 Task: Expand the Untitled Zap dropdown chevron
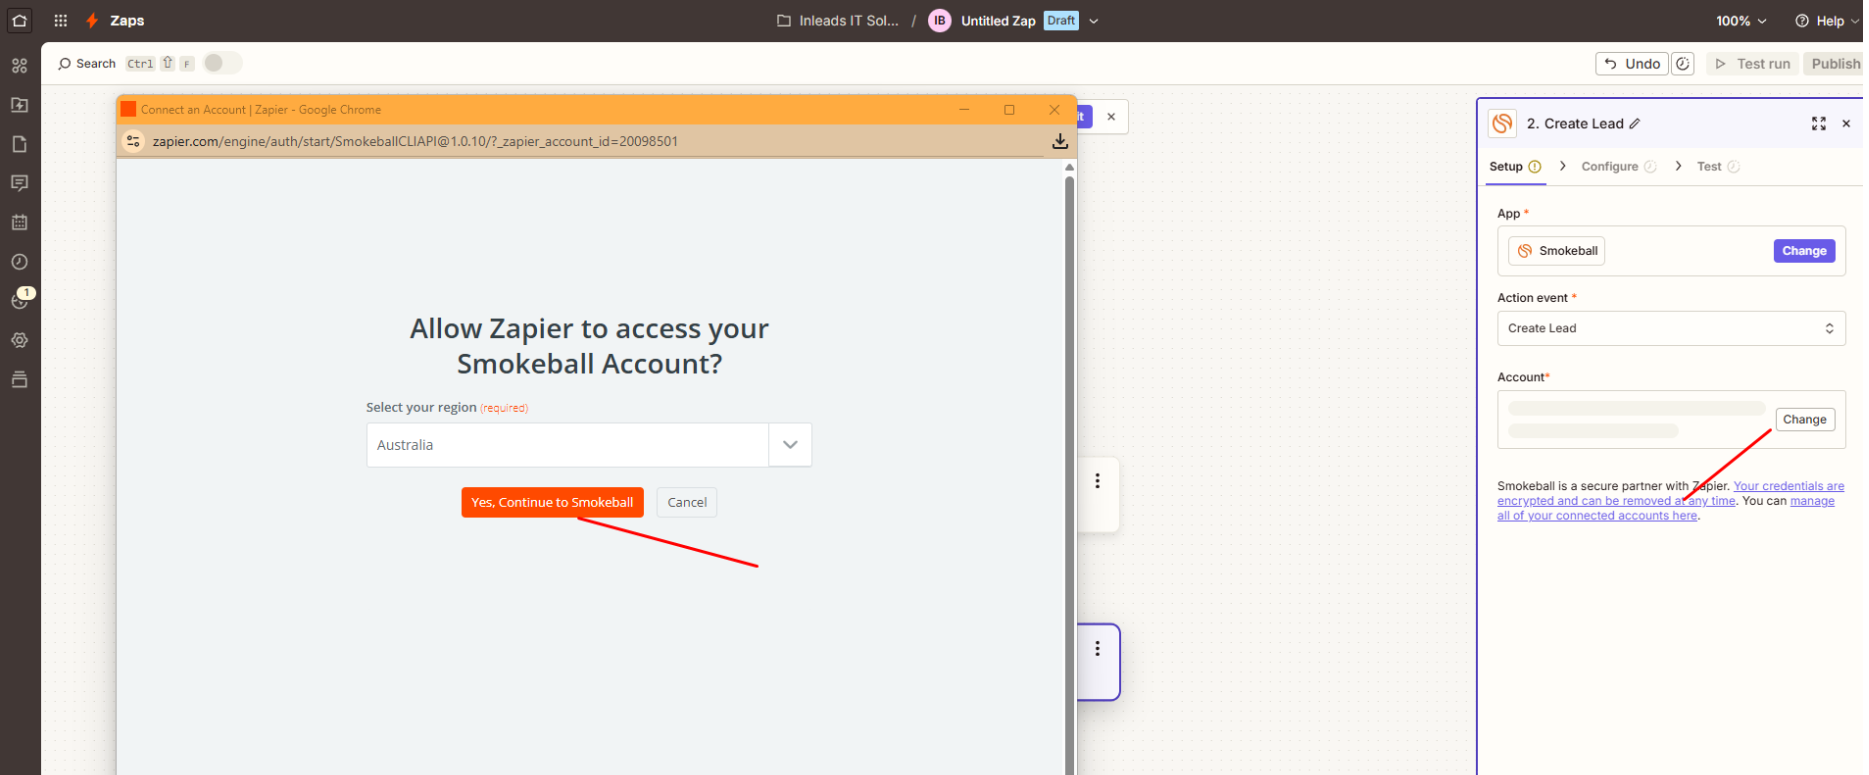(1094, 21)
